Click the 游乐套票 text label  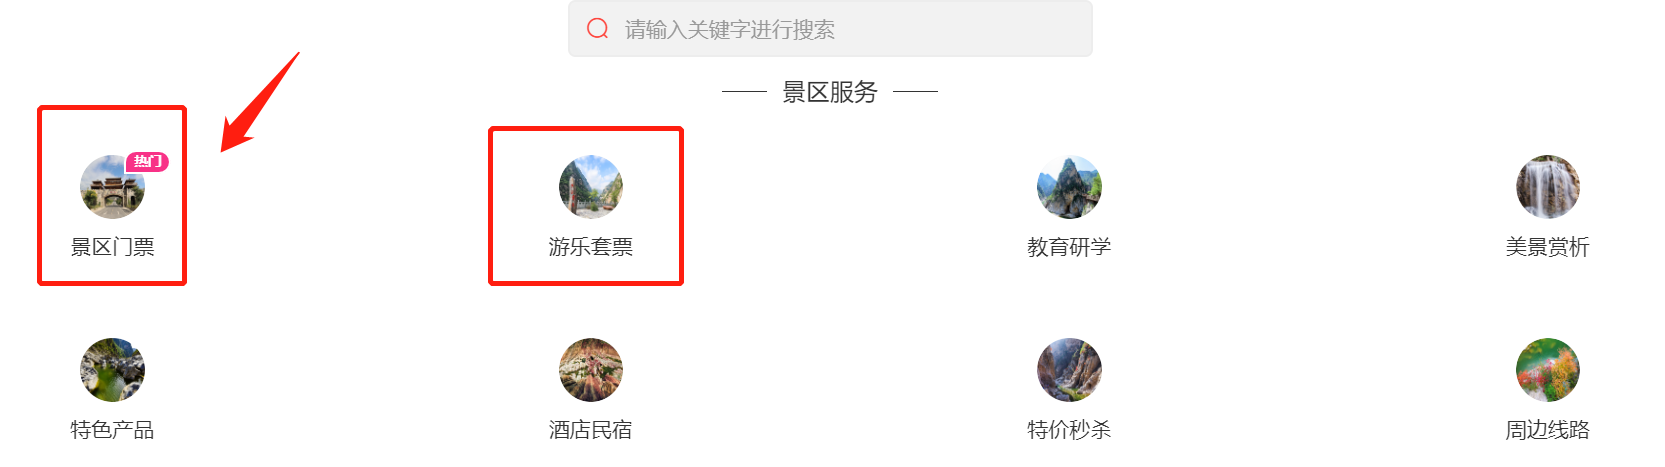pos(591,247)
